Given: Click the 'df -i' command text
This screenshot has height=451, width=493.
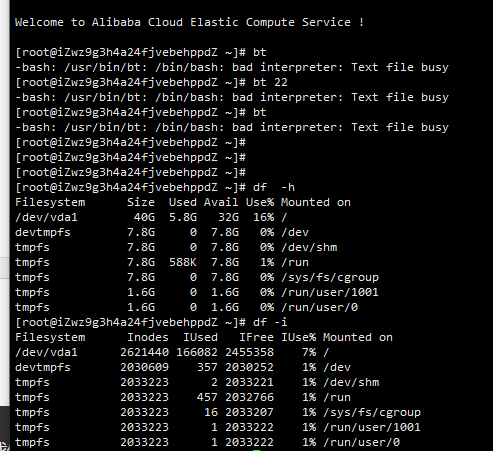Looking at the screenshot, I should coord(270,322).
